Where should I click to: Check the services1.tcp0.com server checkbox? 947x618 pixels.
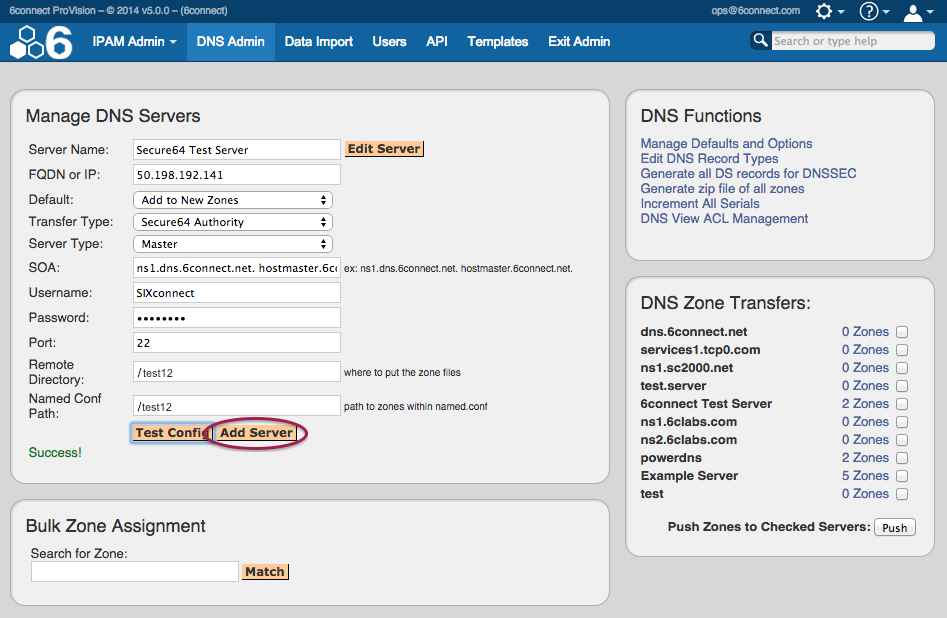click(902, 350)
